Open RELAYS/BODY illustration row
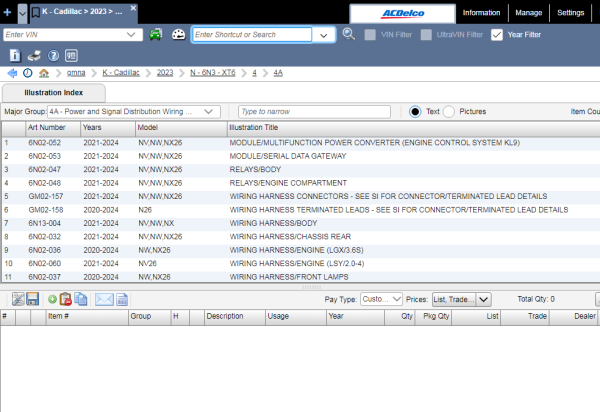600x412 pixels. tap(301, 169)
